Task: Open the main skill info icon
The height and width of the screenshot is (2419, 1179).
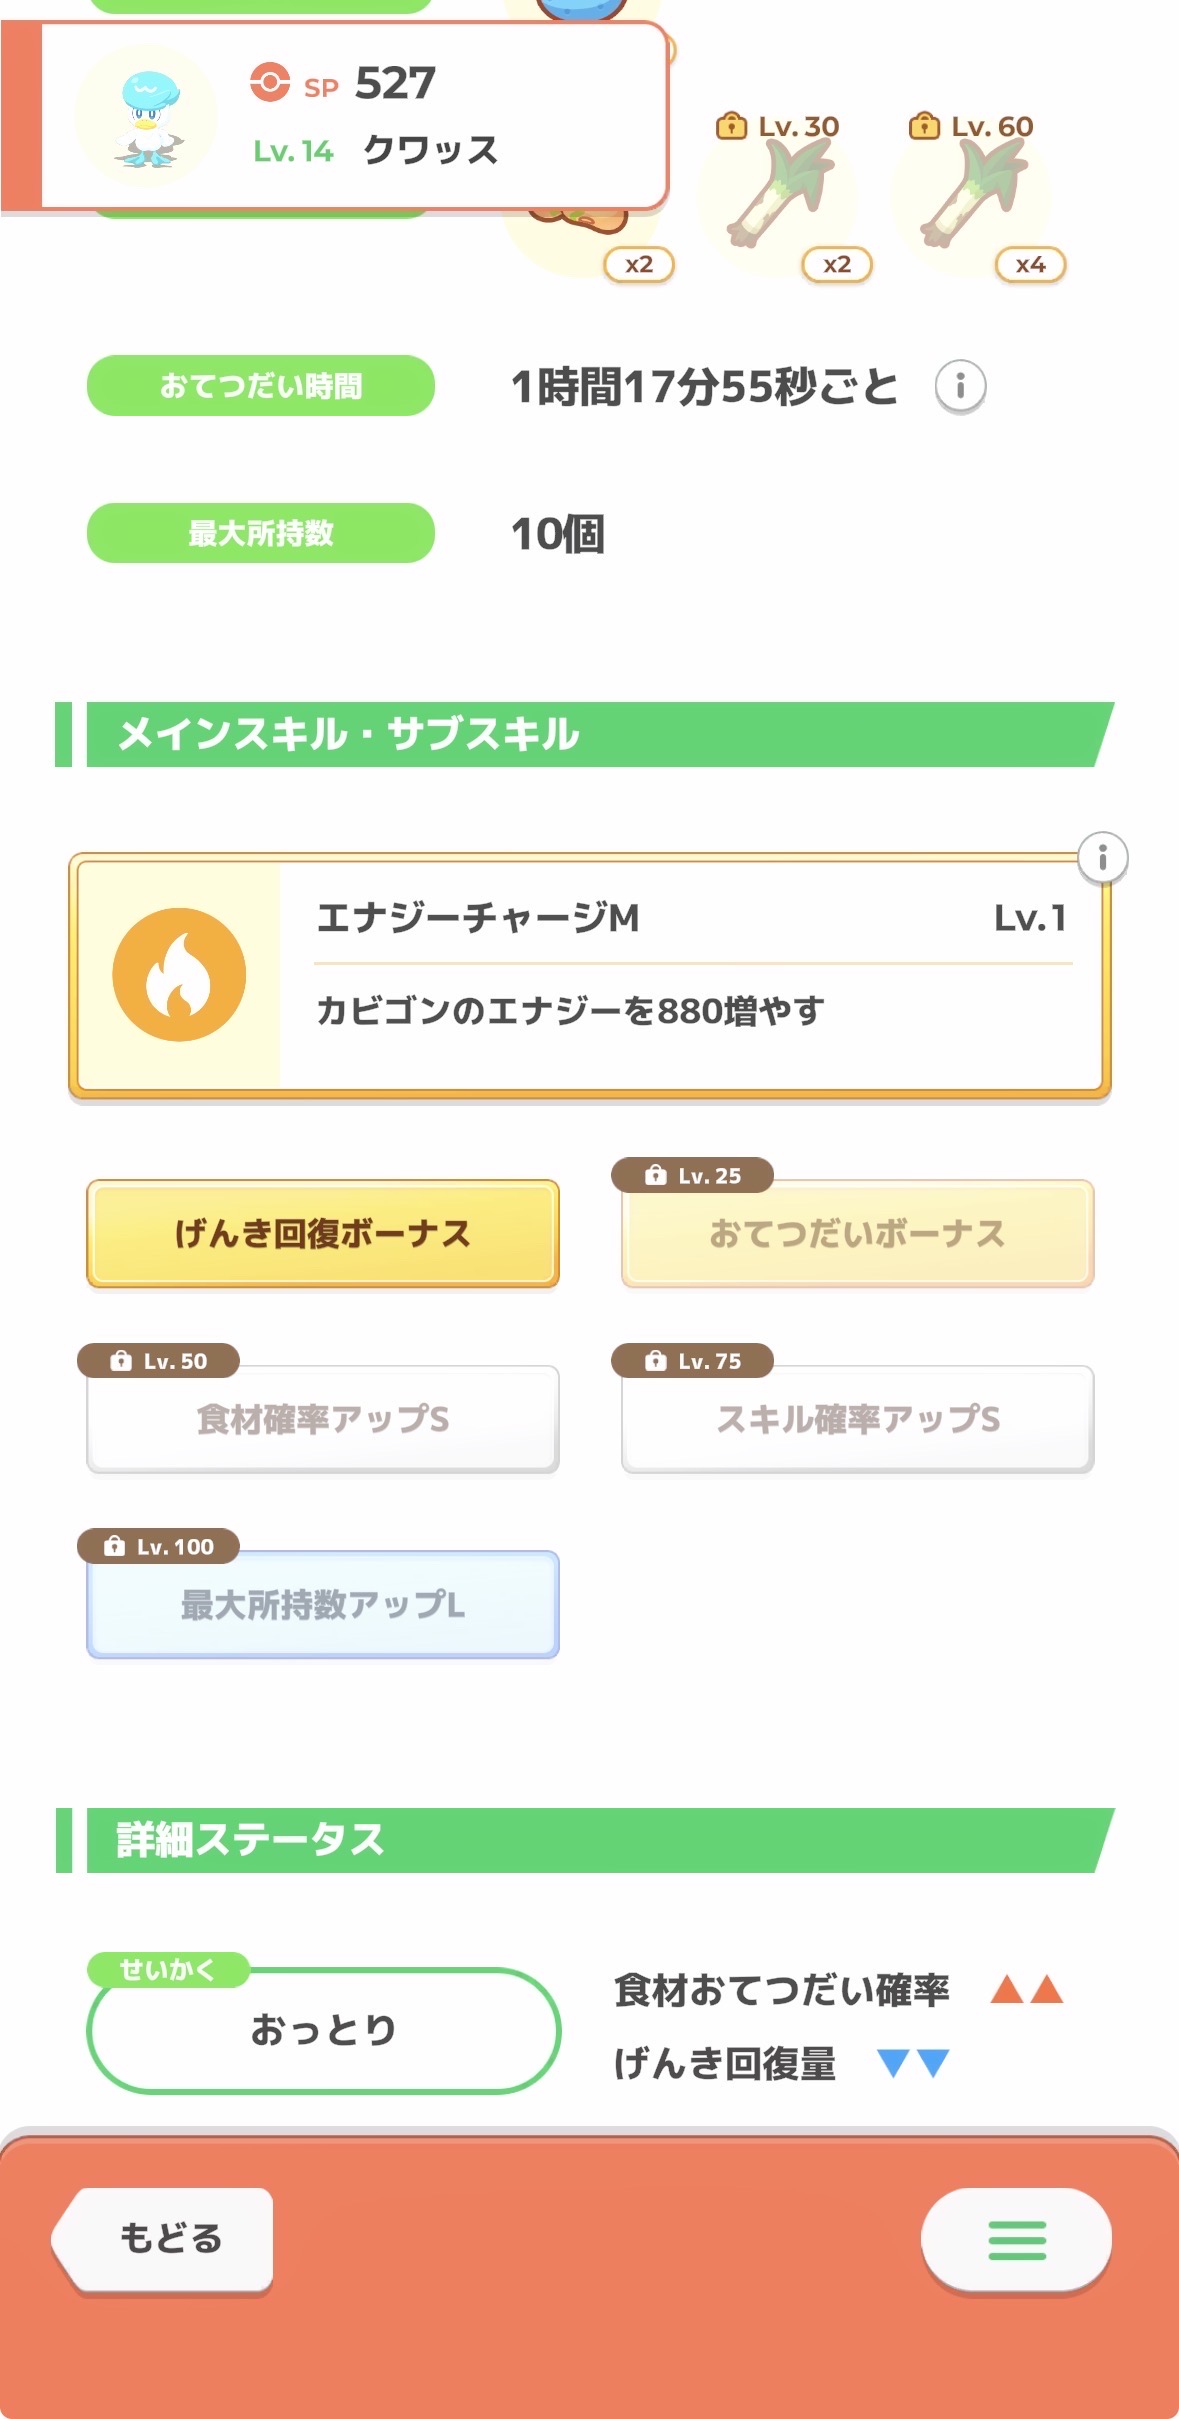Action: pos(1102,858)
